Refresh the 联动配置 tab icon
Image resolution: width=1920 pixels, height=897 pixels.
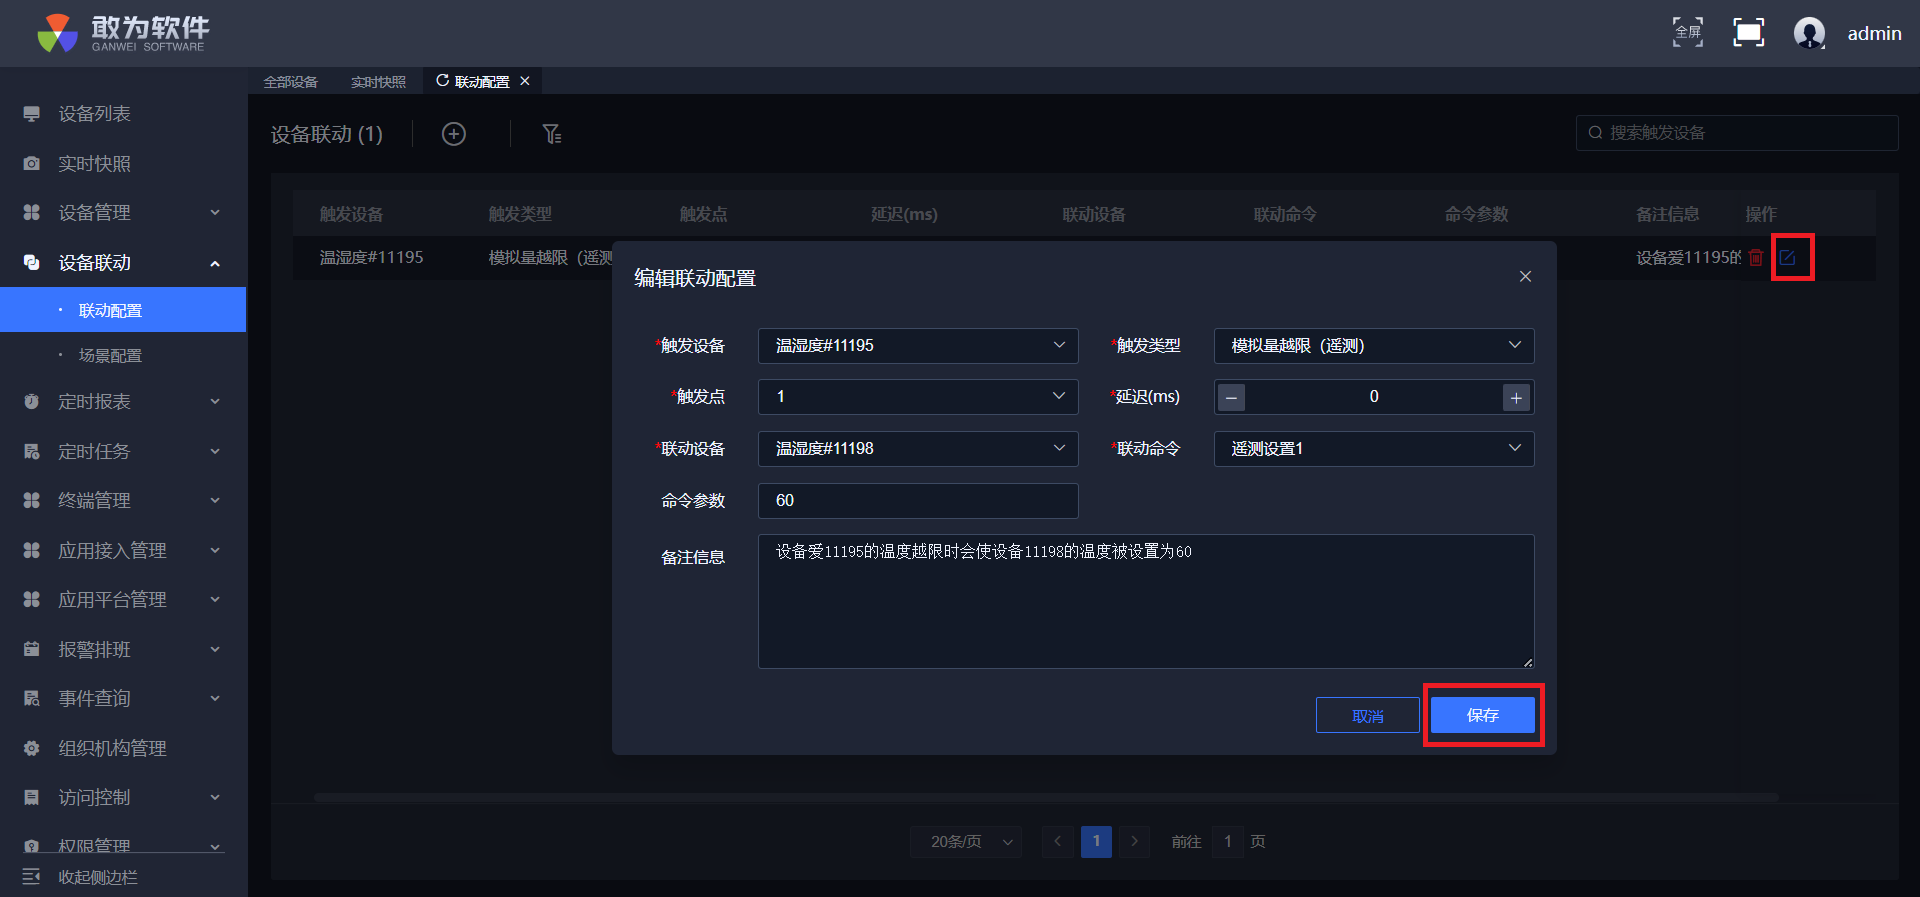pos(442,81)
